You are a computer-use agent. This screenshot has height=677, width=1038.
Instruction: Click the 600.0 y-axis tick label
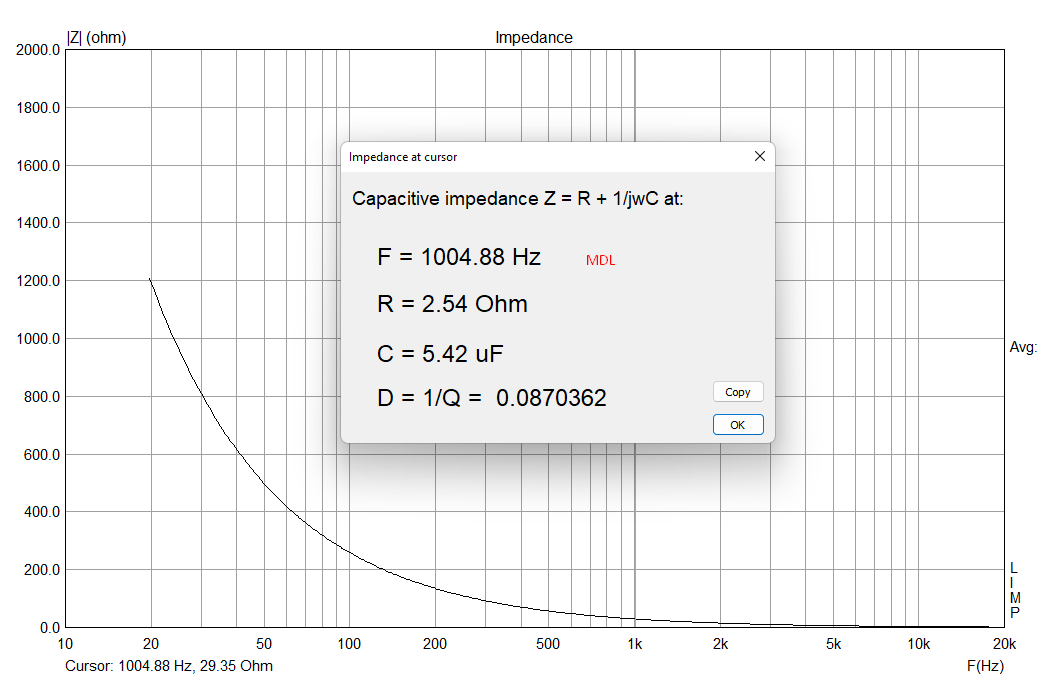point(42,455)
